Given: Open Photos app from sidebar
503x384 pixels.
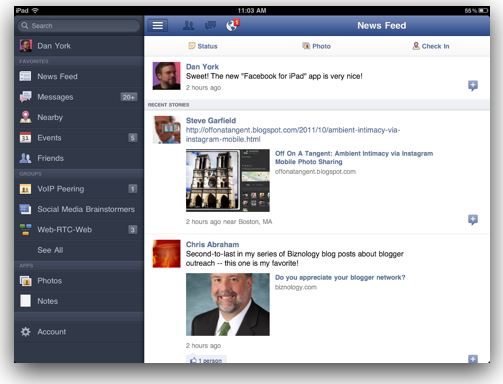Looking at the screenshot, I should coord(79,281).
